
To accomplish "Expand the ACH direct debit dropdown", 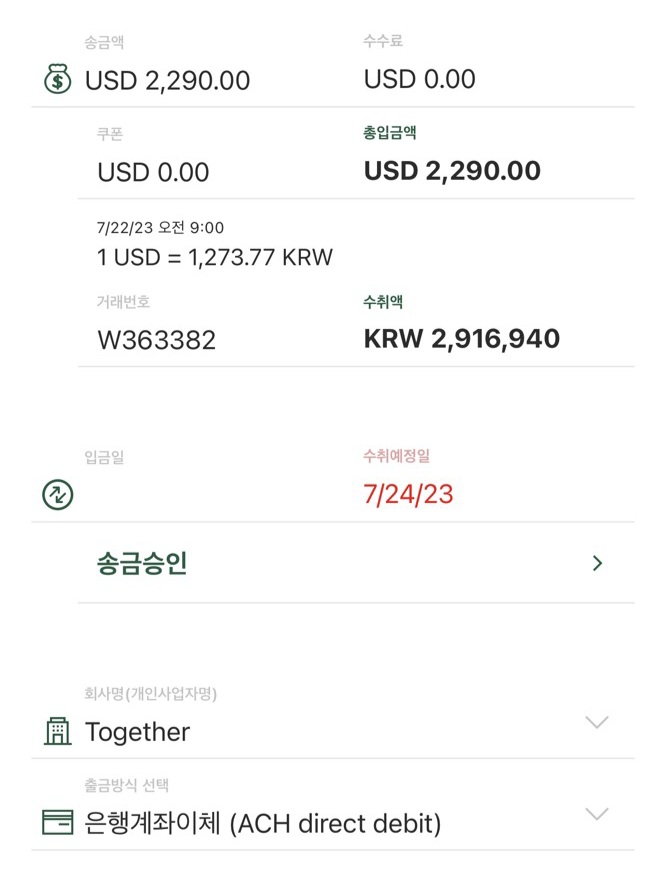I will (x=596, y=814).
